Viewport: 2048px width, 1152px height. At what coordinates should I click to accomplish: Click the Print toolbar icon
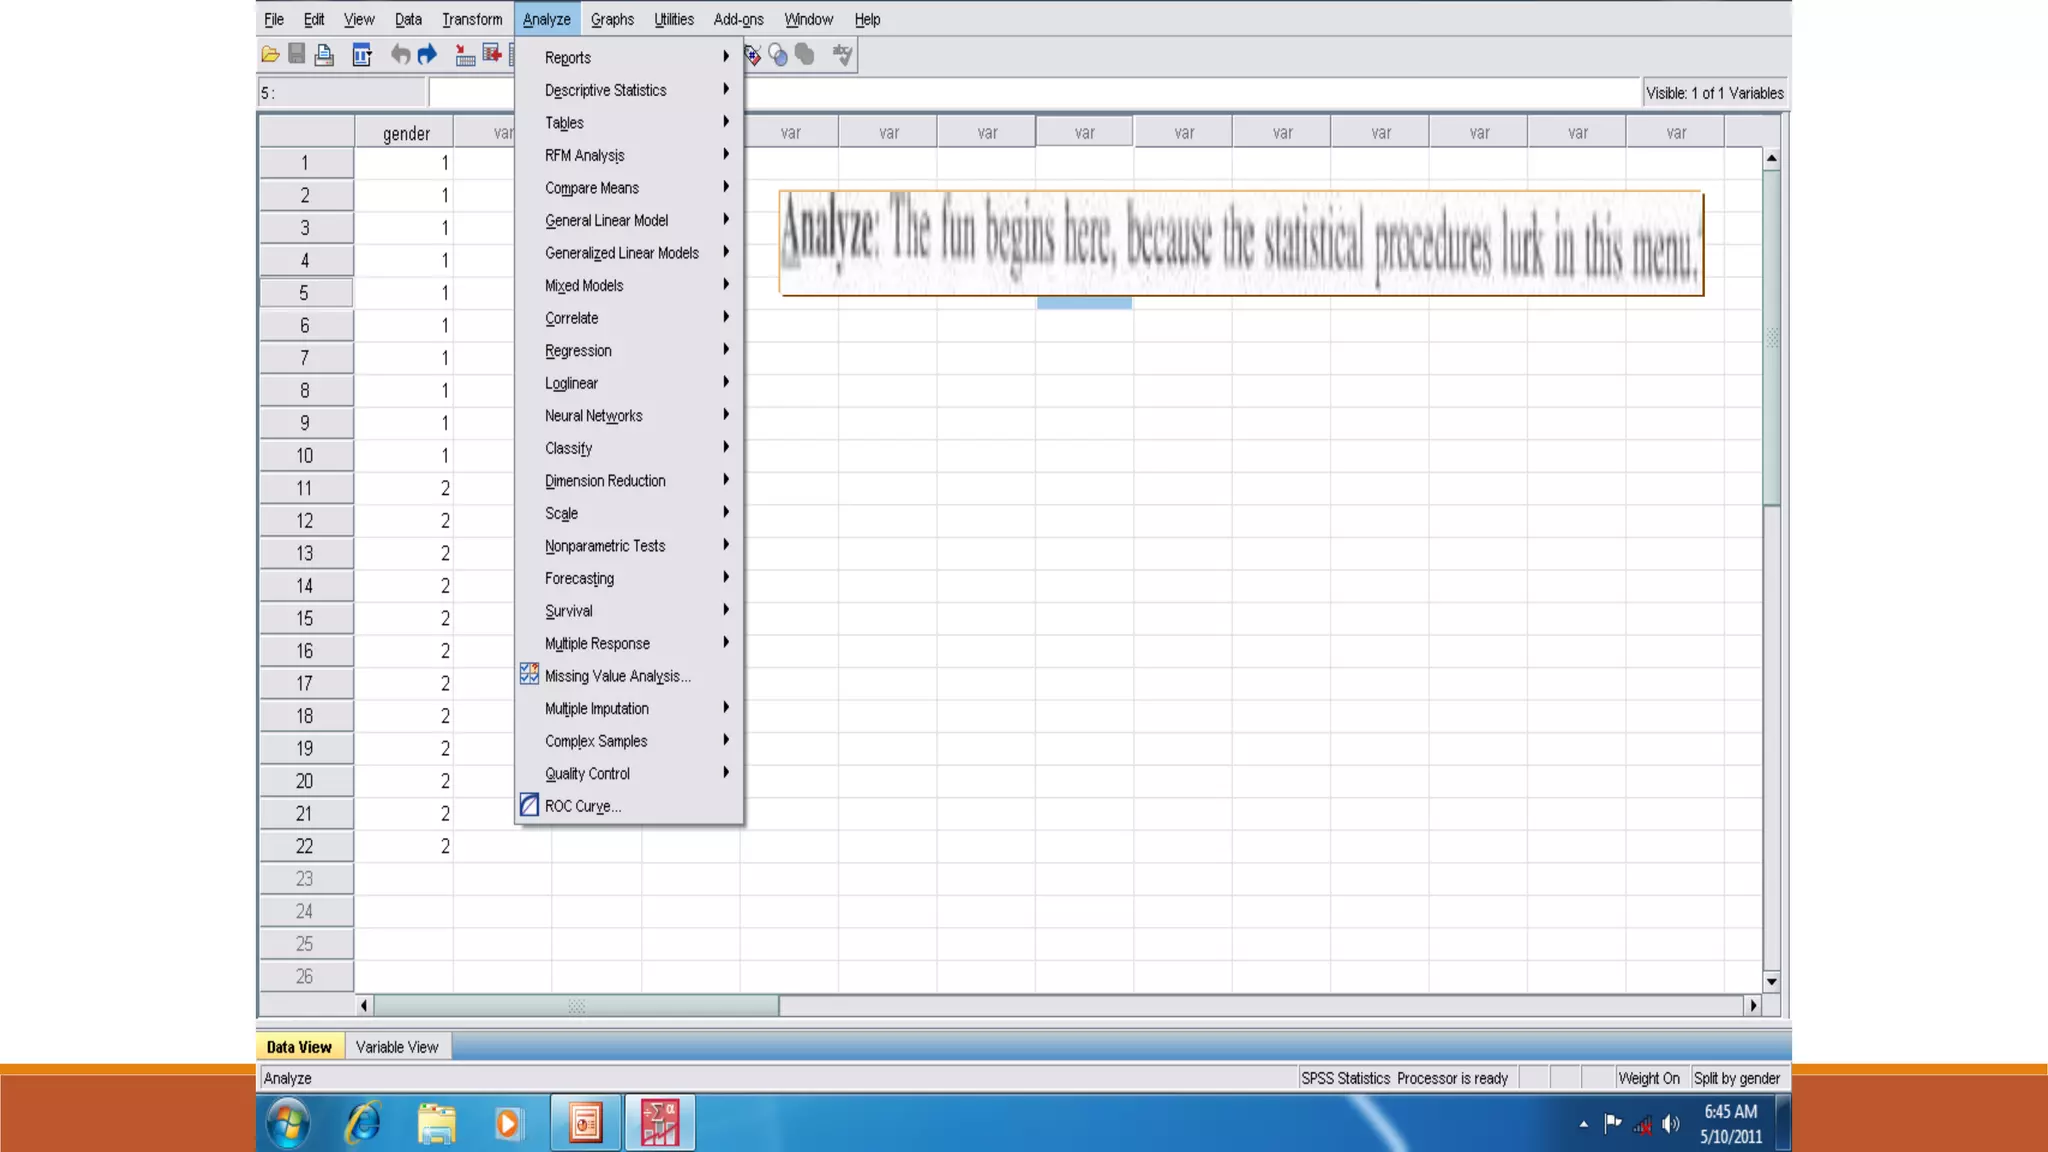pos(324,55)
